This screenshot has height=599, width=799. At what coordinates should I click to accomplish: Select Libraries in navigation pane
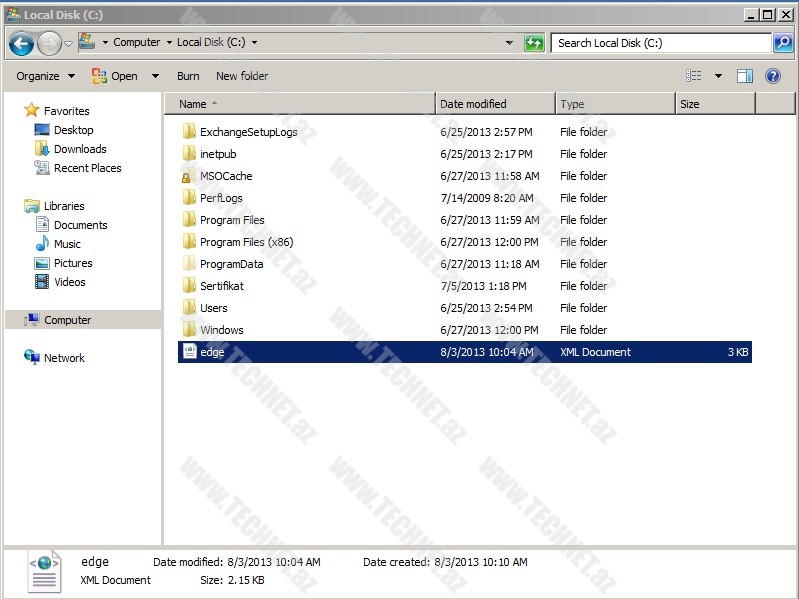click(x=64, y=206)
